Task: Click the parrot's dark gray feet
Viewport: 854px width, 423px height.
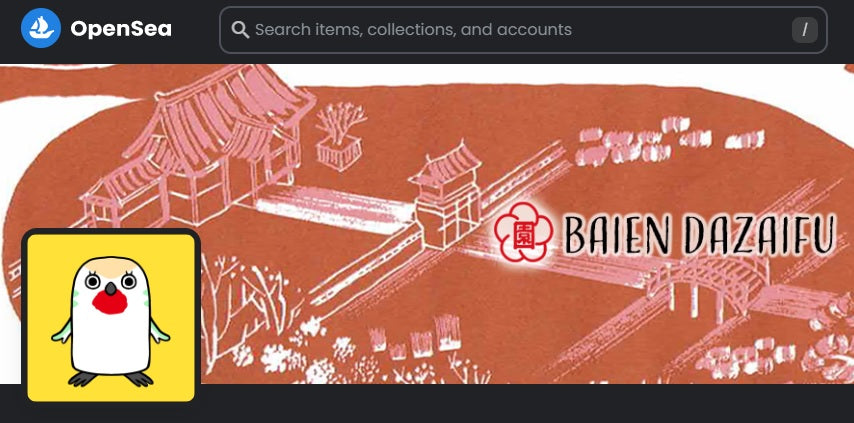Action: [111, 379]
